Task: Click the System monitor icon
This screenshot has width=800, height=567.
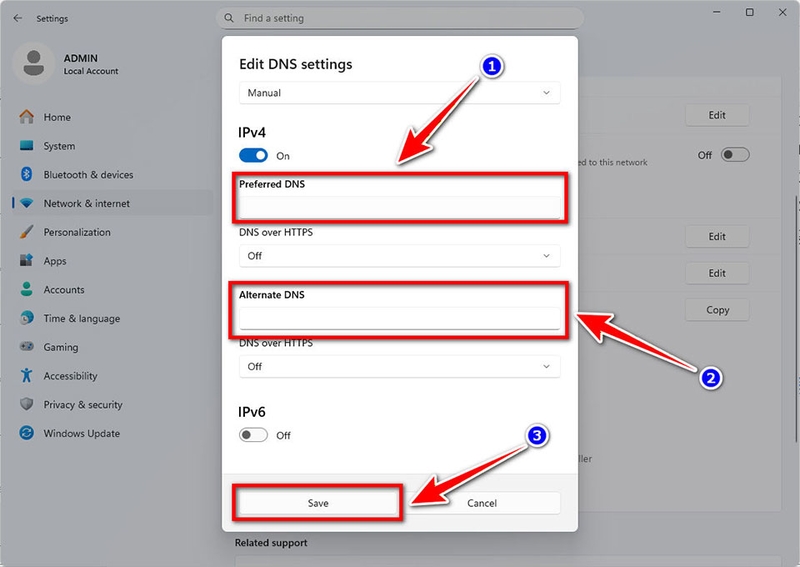Action: pos(27,146)
